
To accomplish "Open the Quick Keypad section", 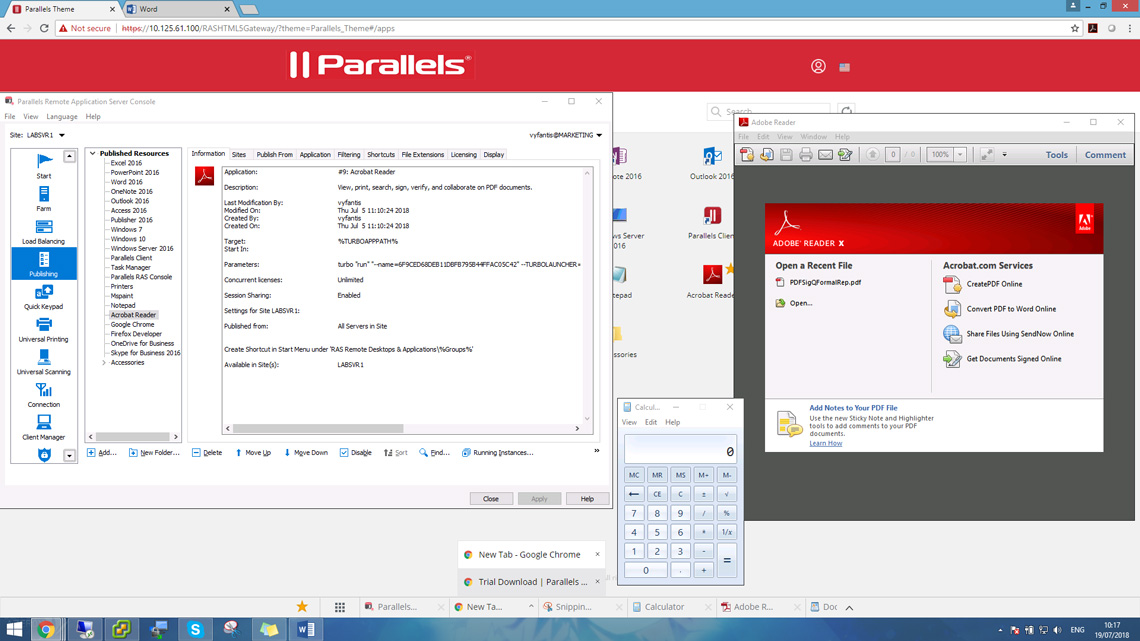I will pos(44,296).
